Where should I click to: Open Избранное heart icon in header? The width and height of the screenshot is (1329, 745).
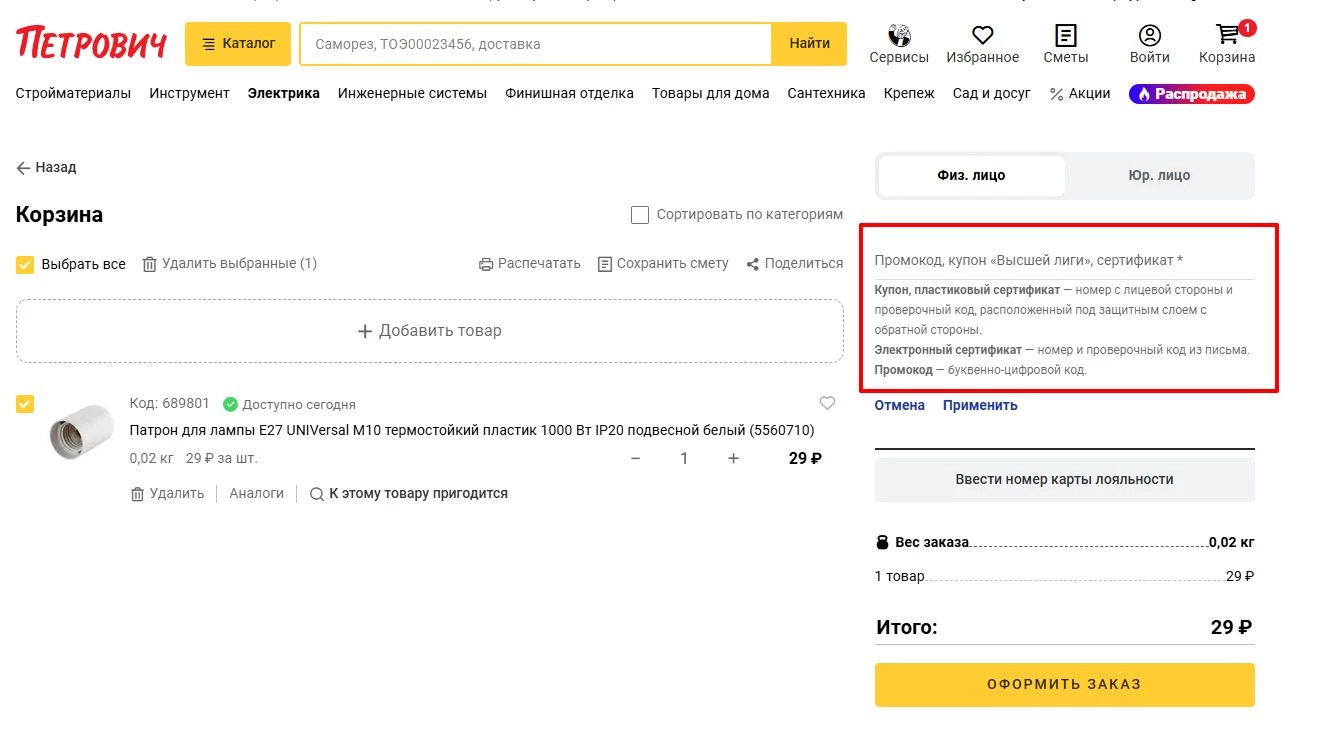tap(982, 37)
